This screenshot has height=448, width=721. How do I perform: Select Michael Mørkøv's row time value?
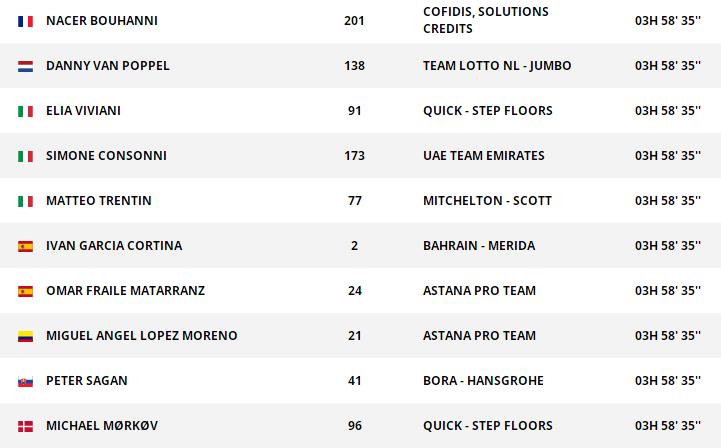click(667, 426)
